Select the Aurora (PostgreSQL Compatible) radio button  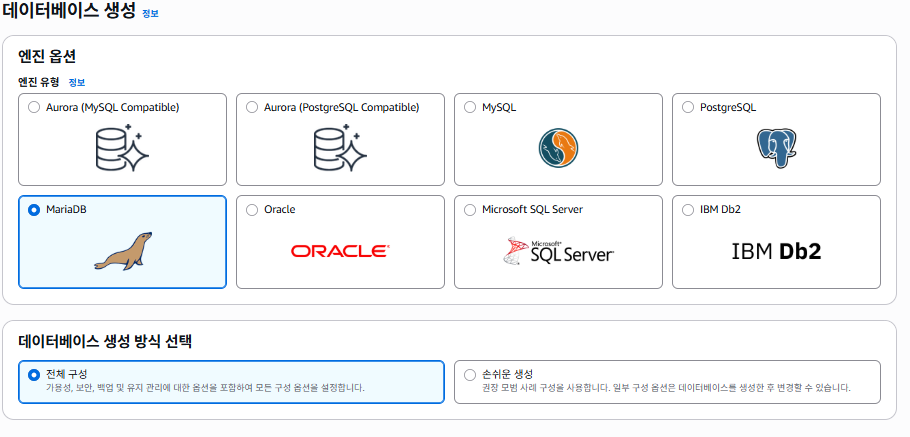point(252,107)
